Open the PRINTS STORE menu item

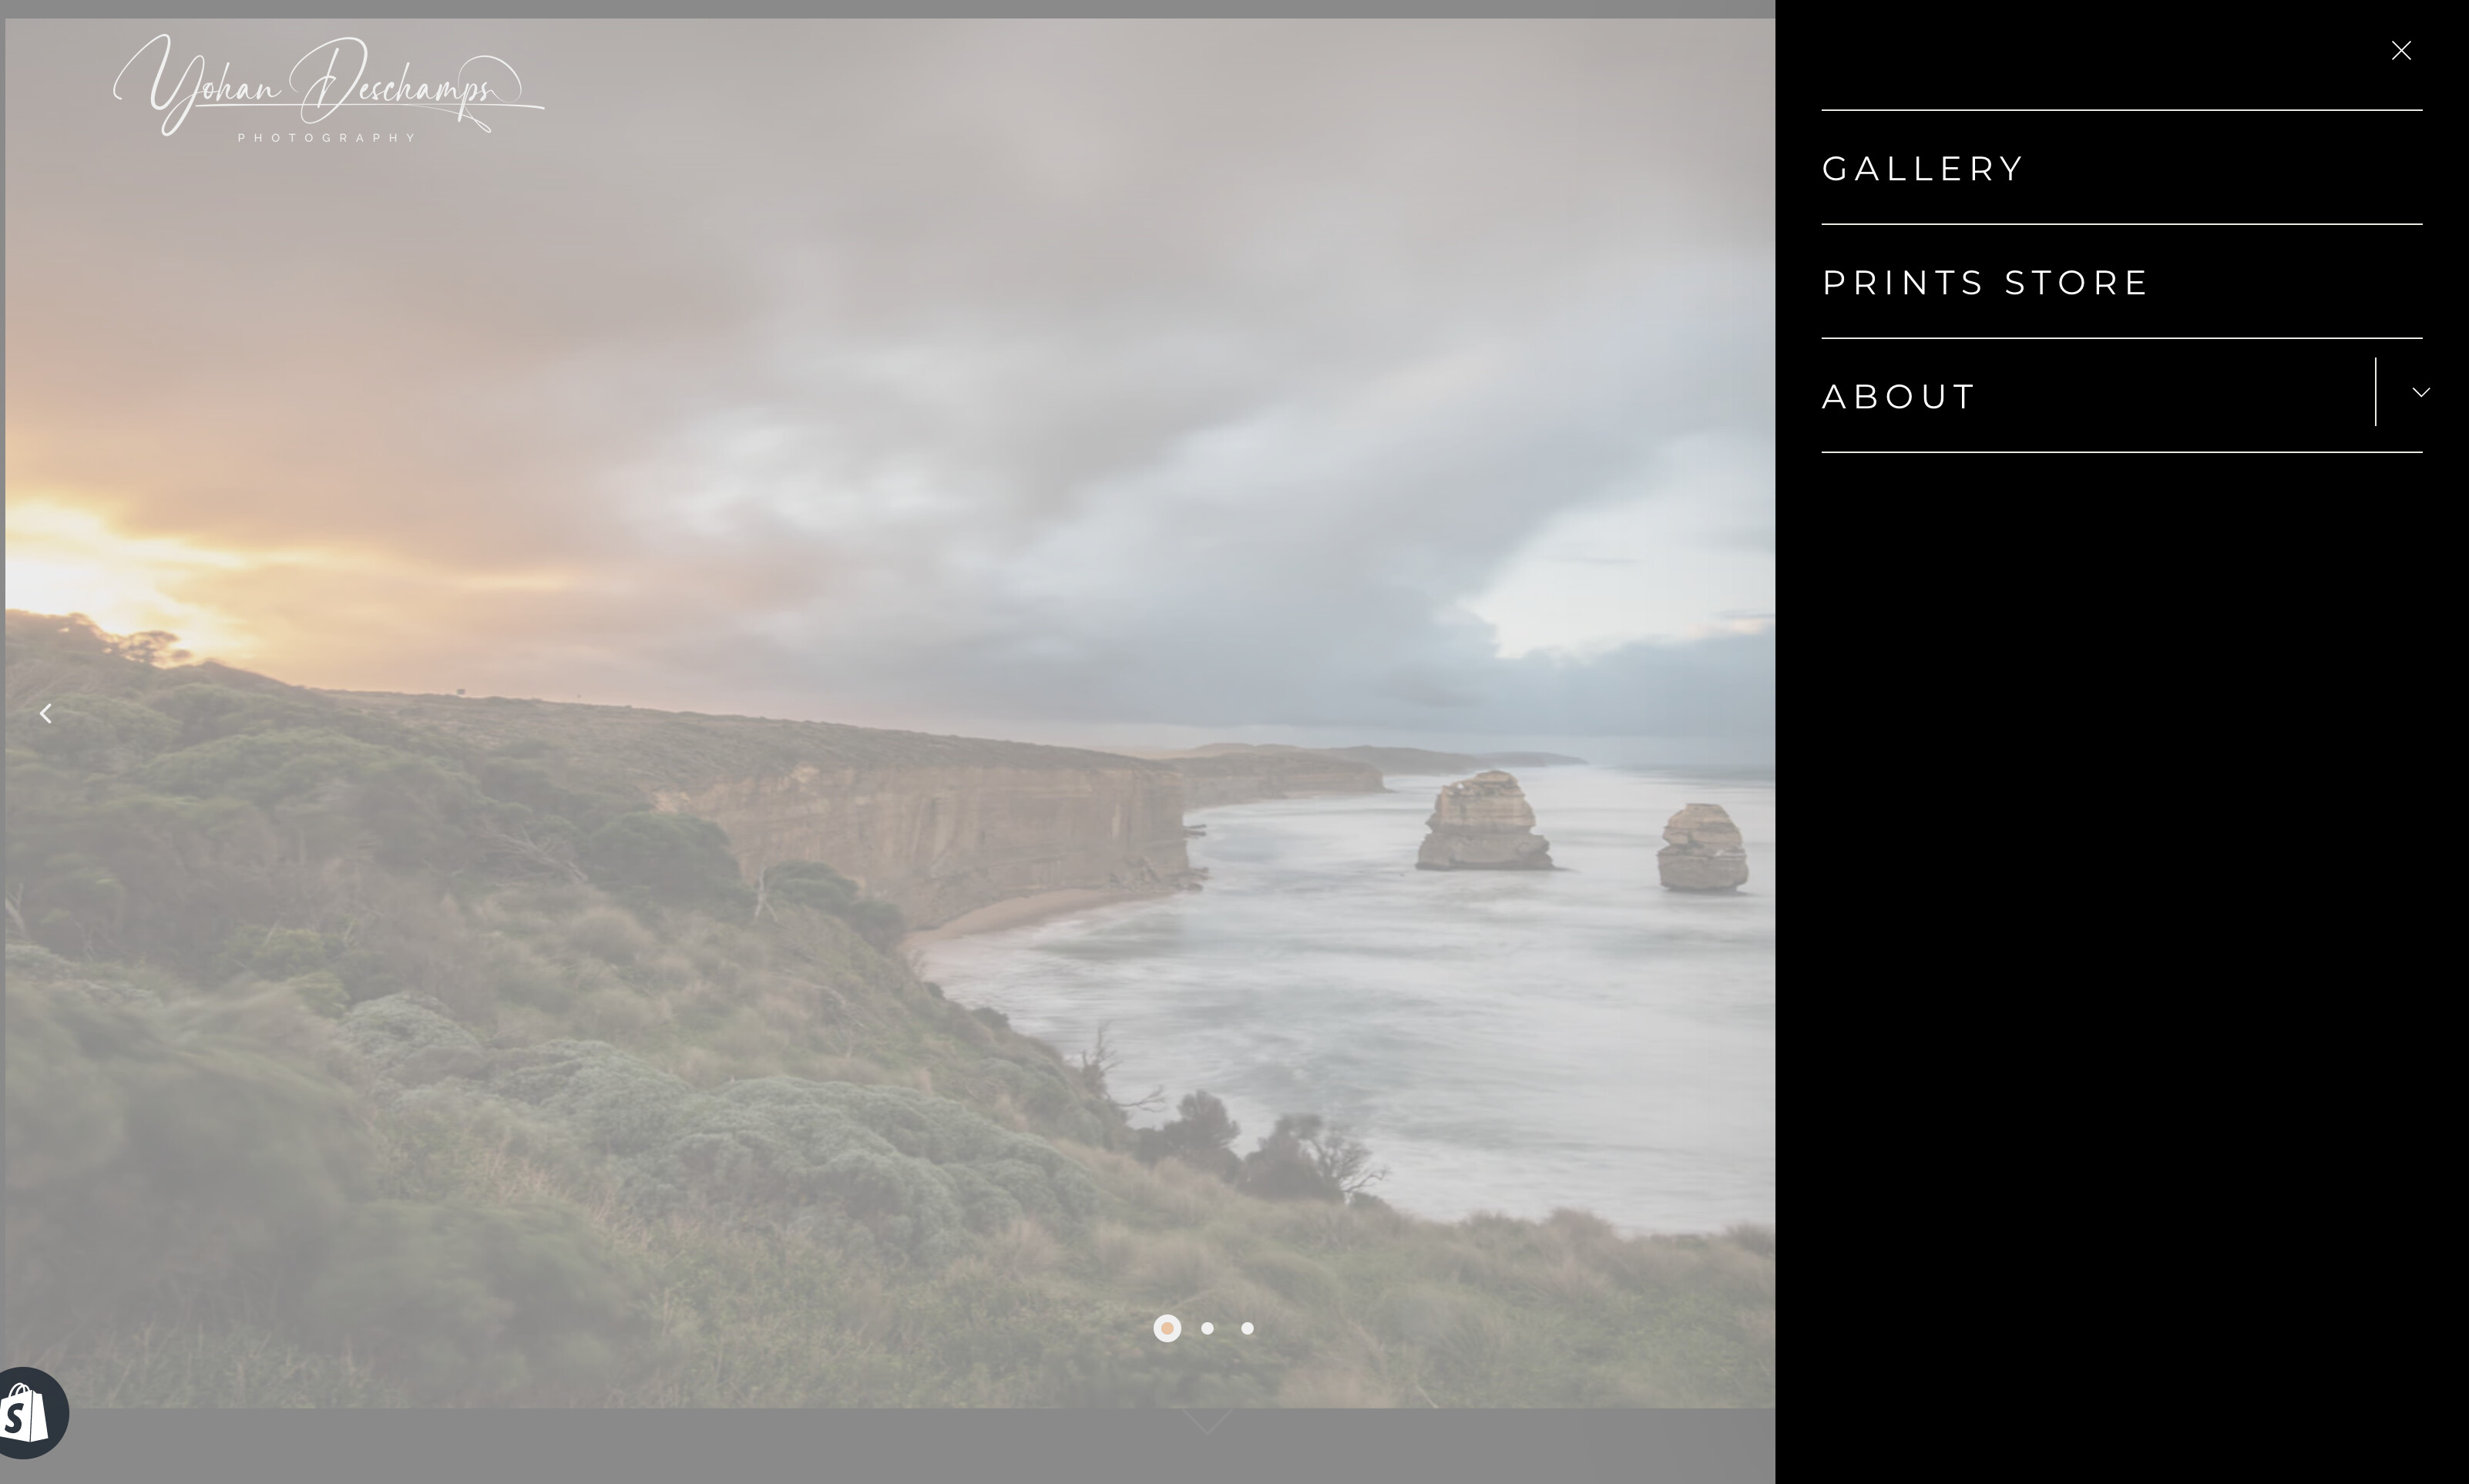click(x=1984, y=282)
